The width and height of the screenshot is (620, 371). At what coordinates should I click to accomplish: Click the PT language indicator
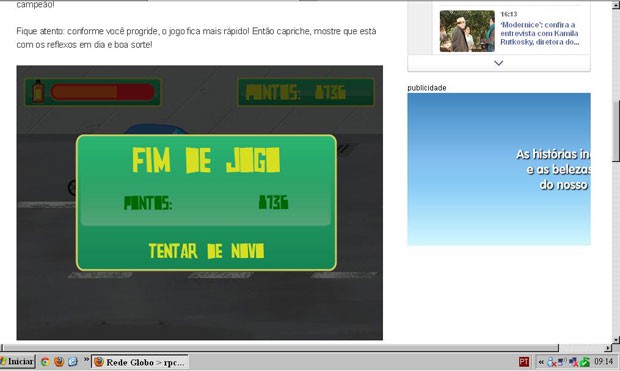(x=524, y=362)
